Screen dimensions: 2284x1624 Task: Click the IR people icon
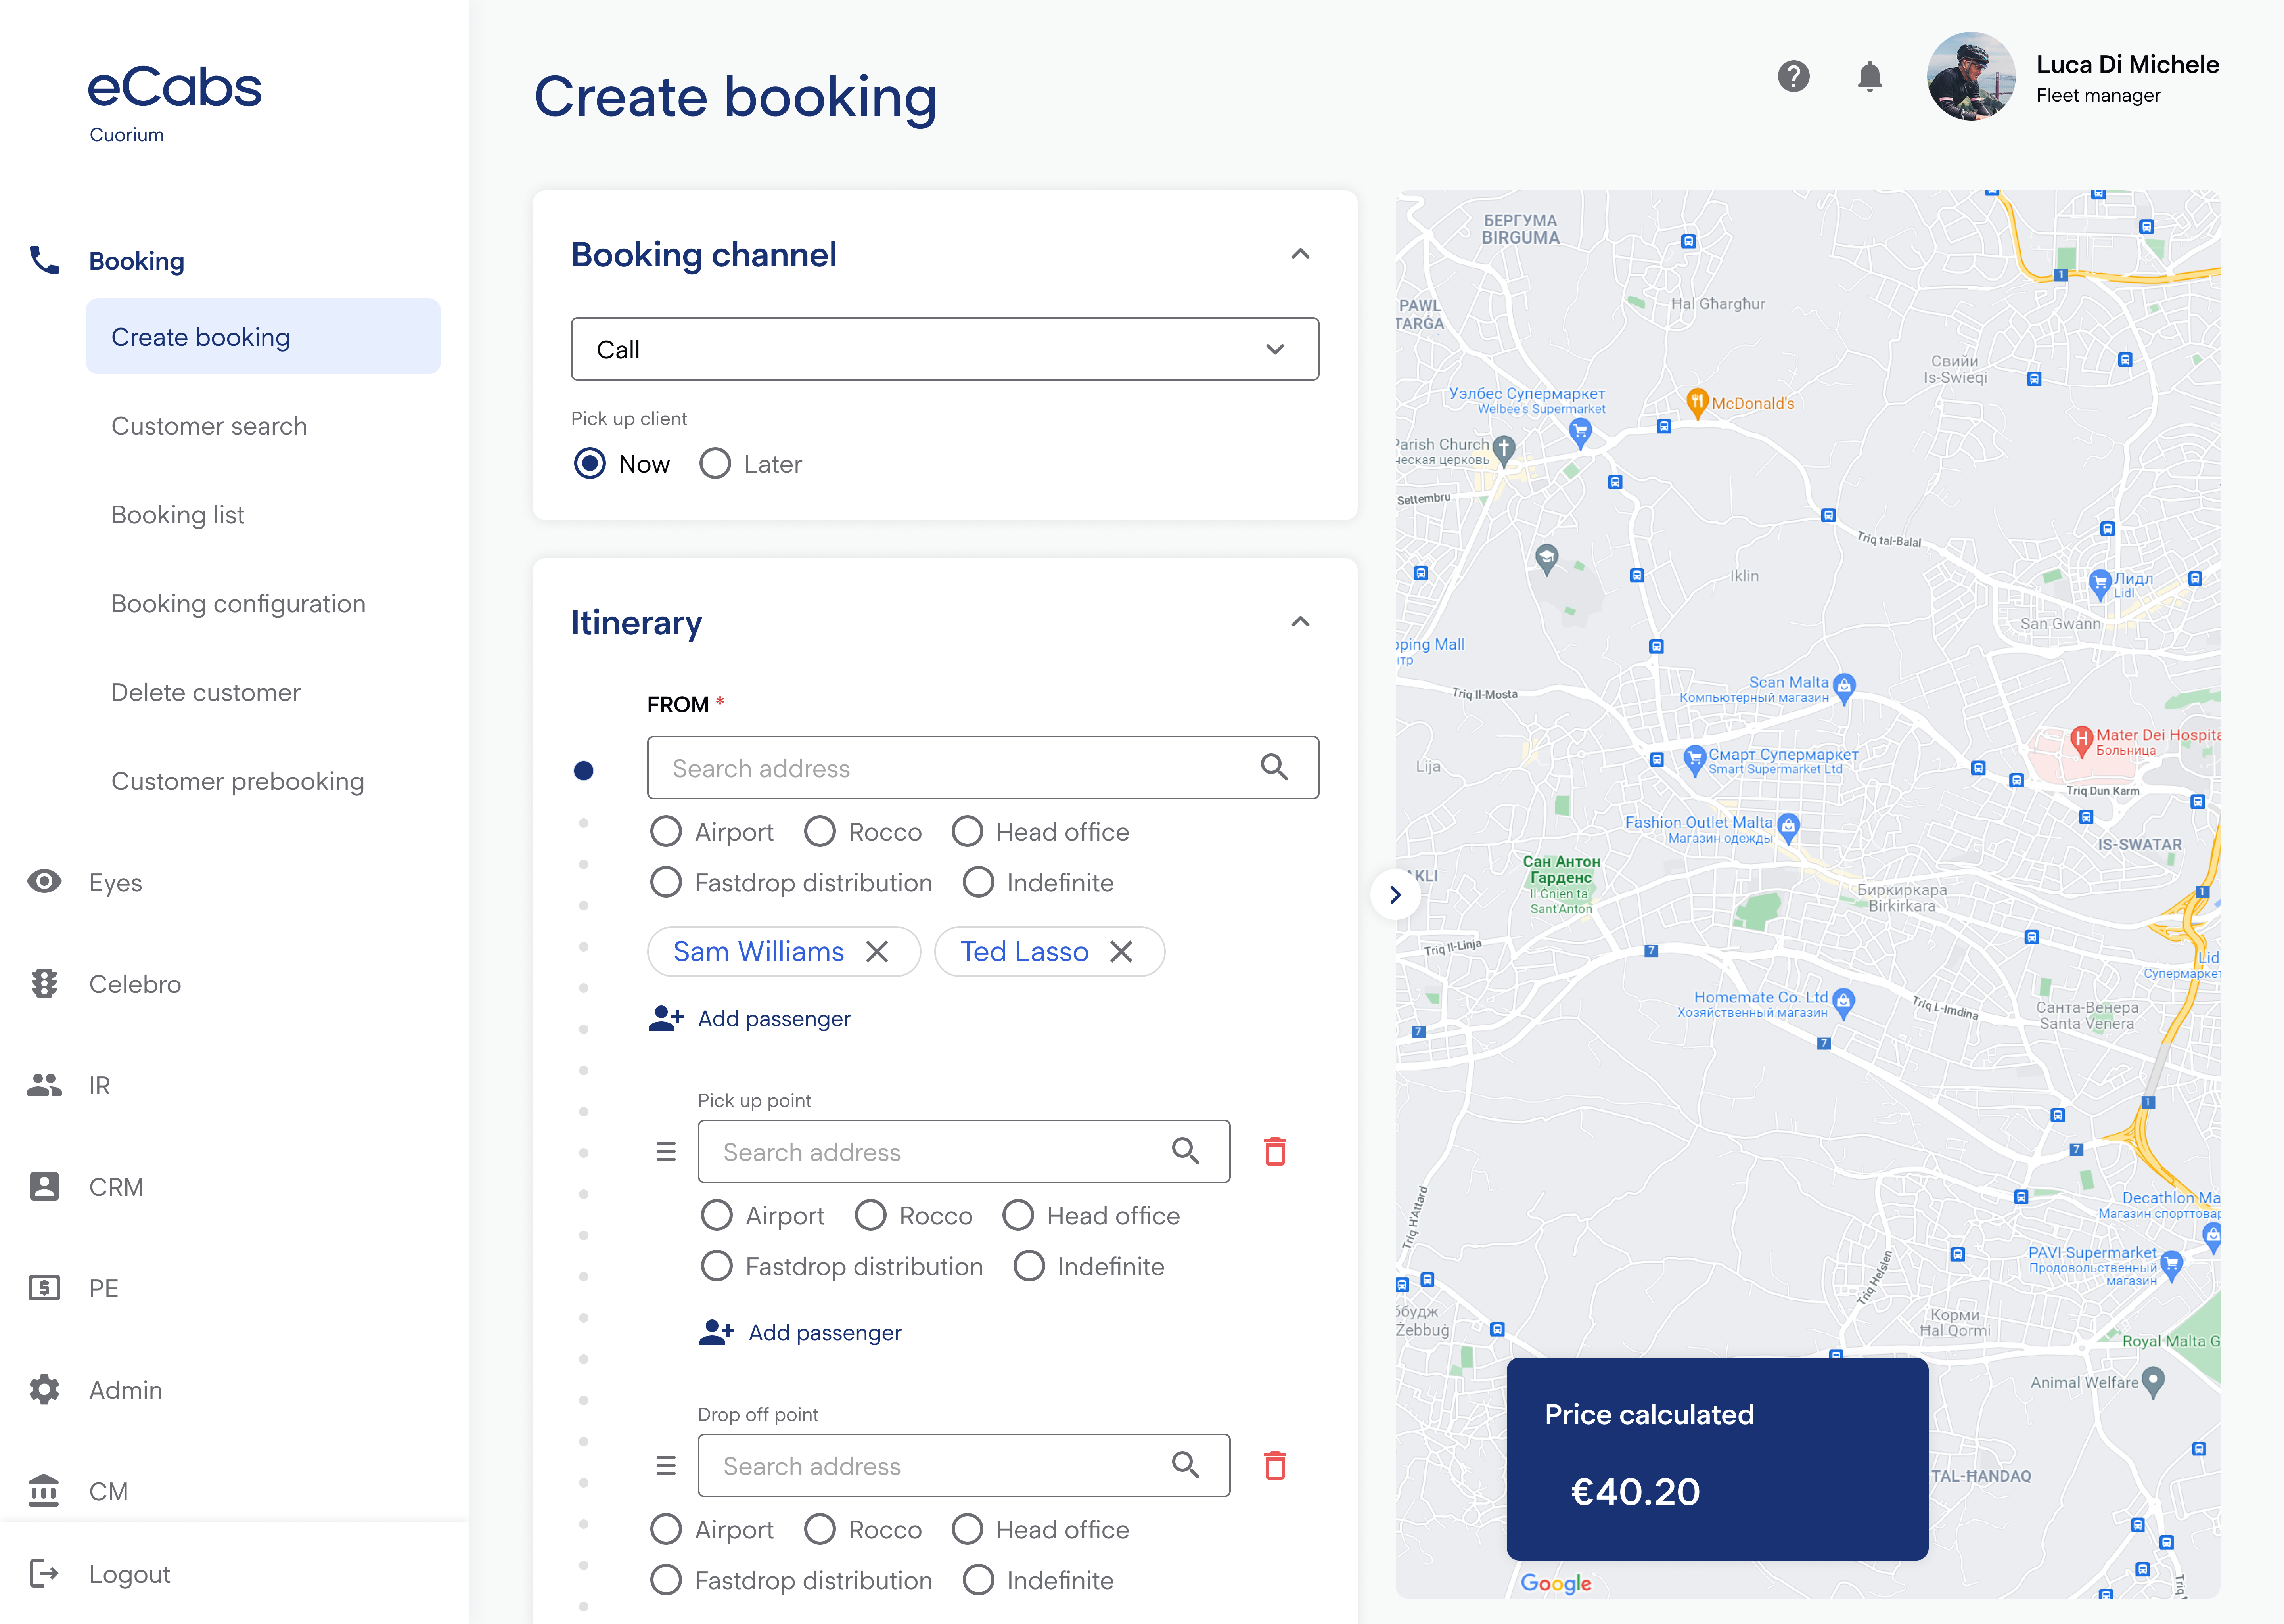(44, 1085)
